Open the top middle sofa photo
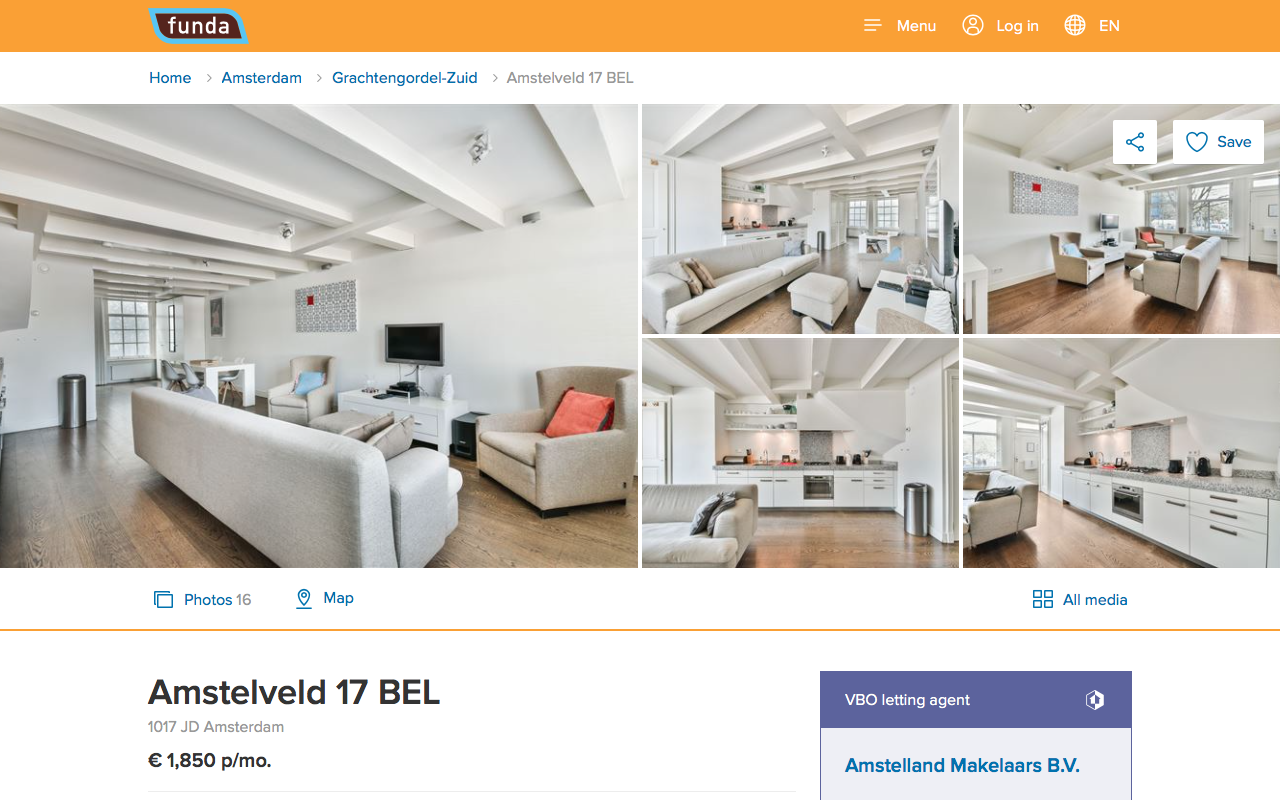This screenshot has width=1280, height=800. click(x=800, y=219)
